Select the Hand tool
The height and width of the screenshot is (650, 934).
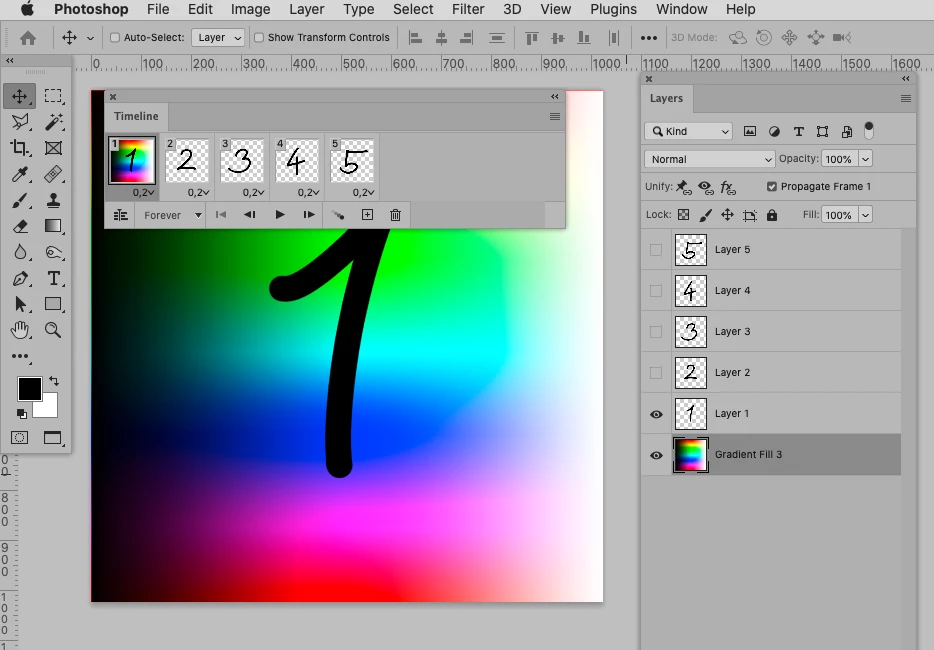pyautogui.click(x=20, y=330)
